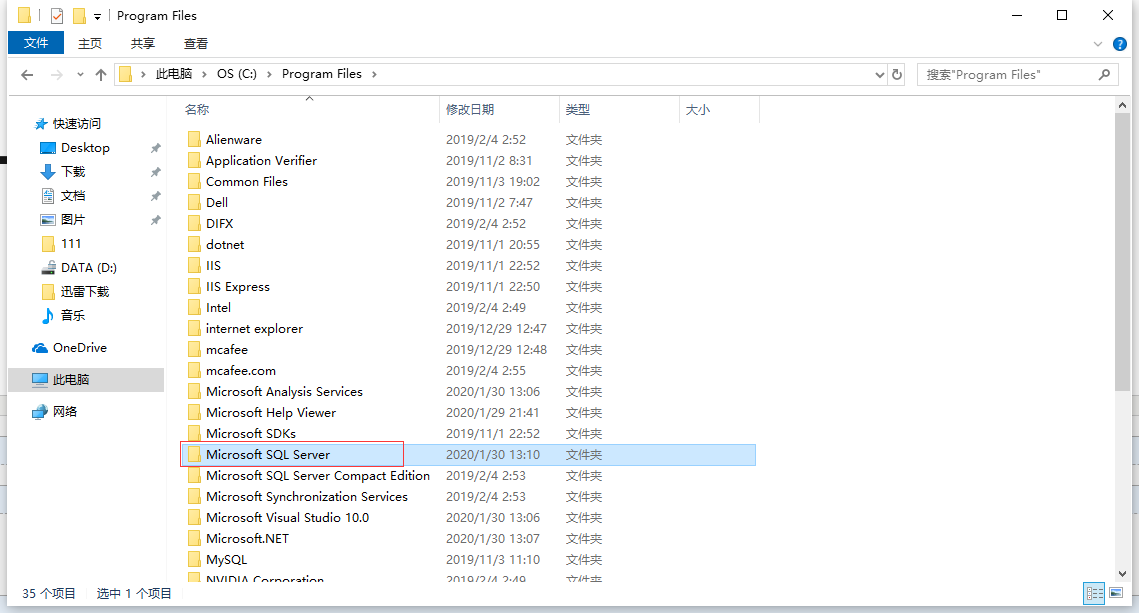Open 下载 in the navigation pane
This screenshot has width=1139, height=613.
point(73,171)
